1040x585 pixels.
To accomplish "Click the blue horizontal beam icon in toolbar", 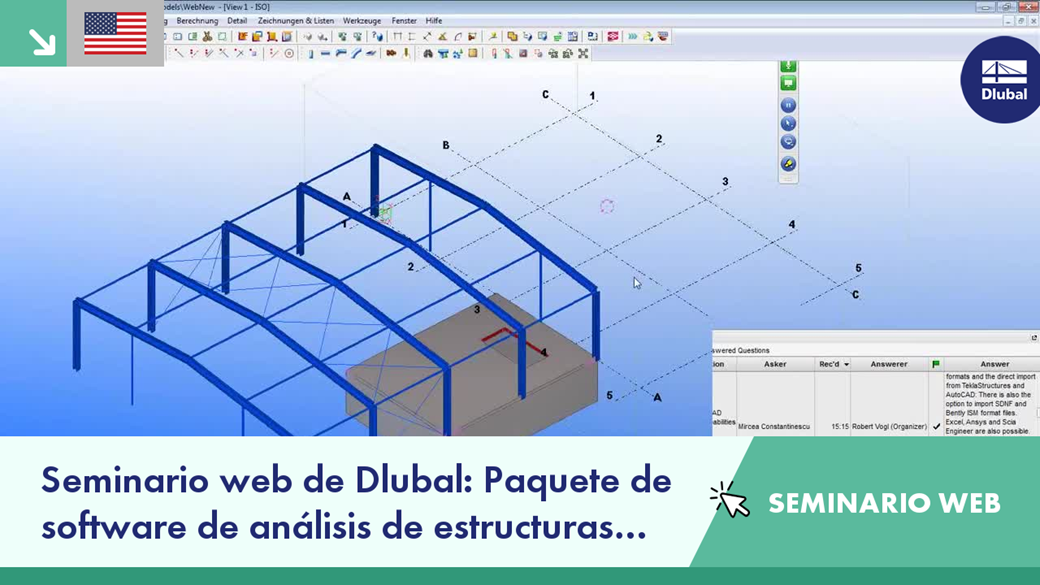I will (326, 54).
